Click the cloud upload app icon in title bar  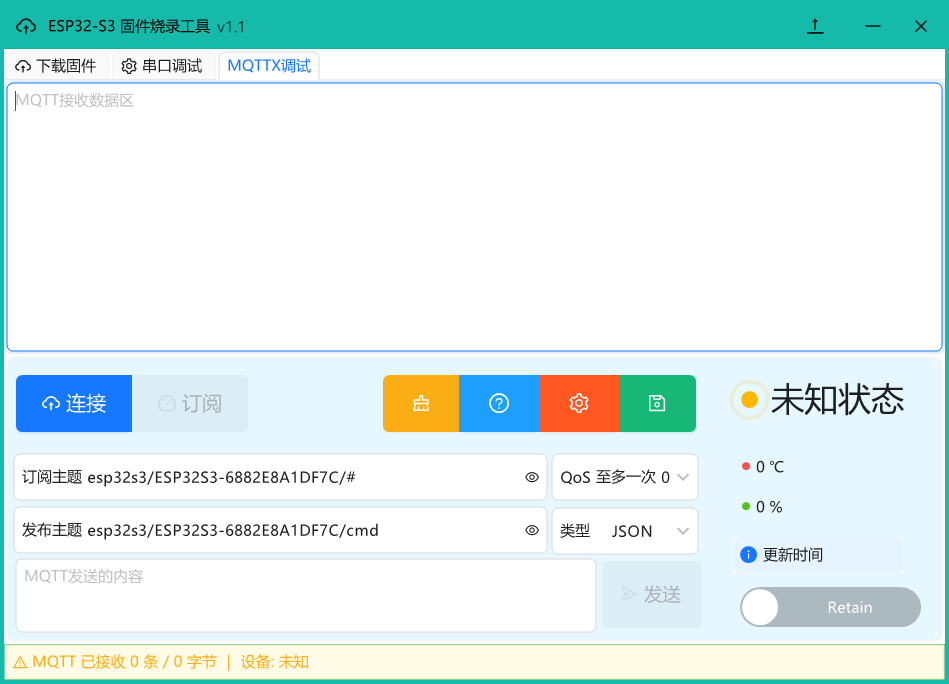coord(25,27)
